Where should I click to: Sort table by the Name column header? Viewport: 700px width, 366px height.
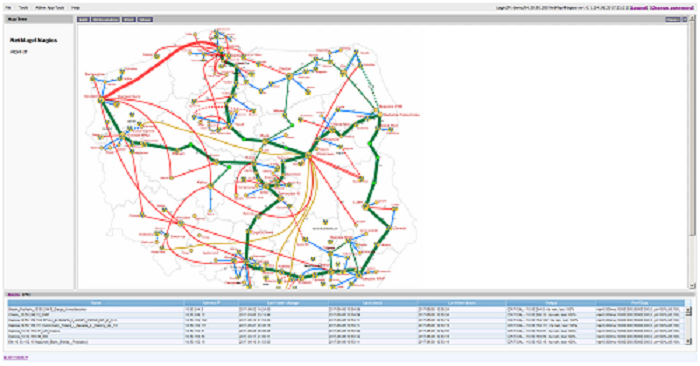(96, 303)
